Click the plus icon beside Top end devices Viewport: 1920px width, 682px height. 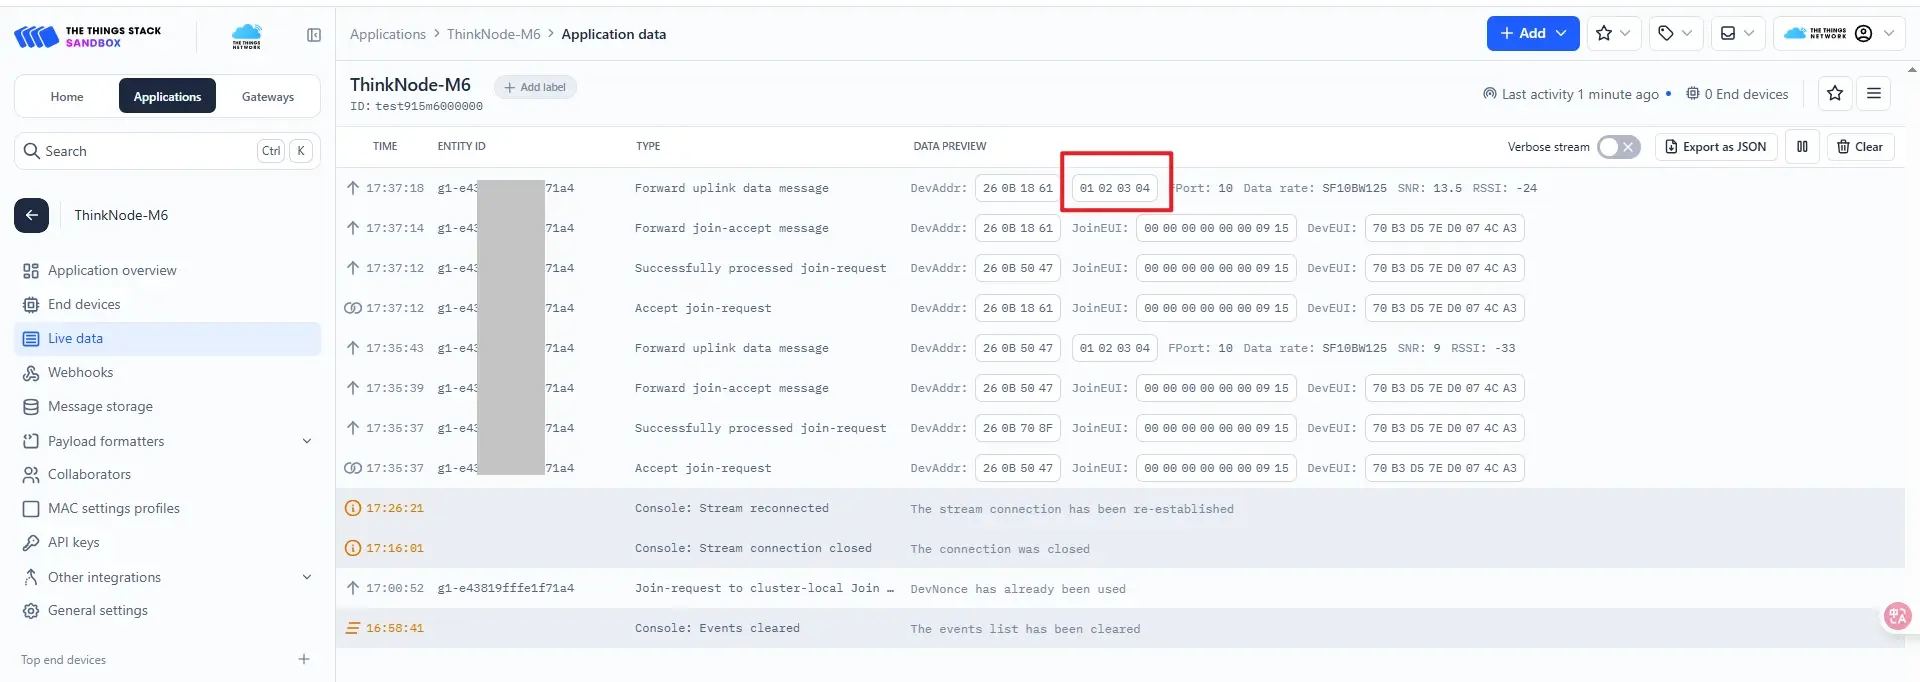point(304,659)
